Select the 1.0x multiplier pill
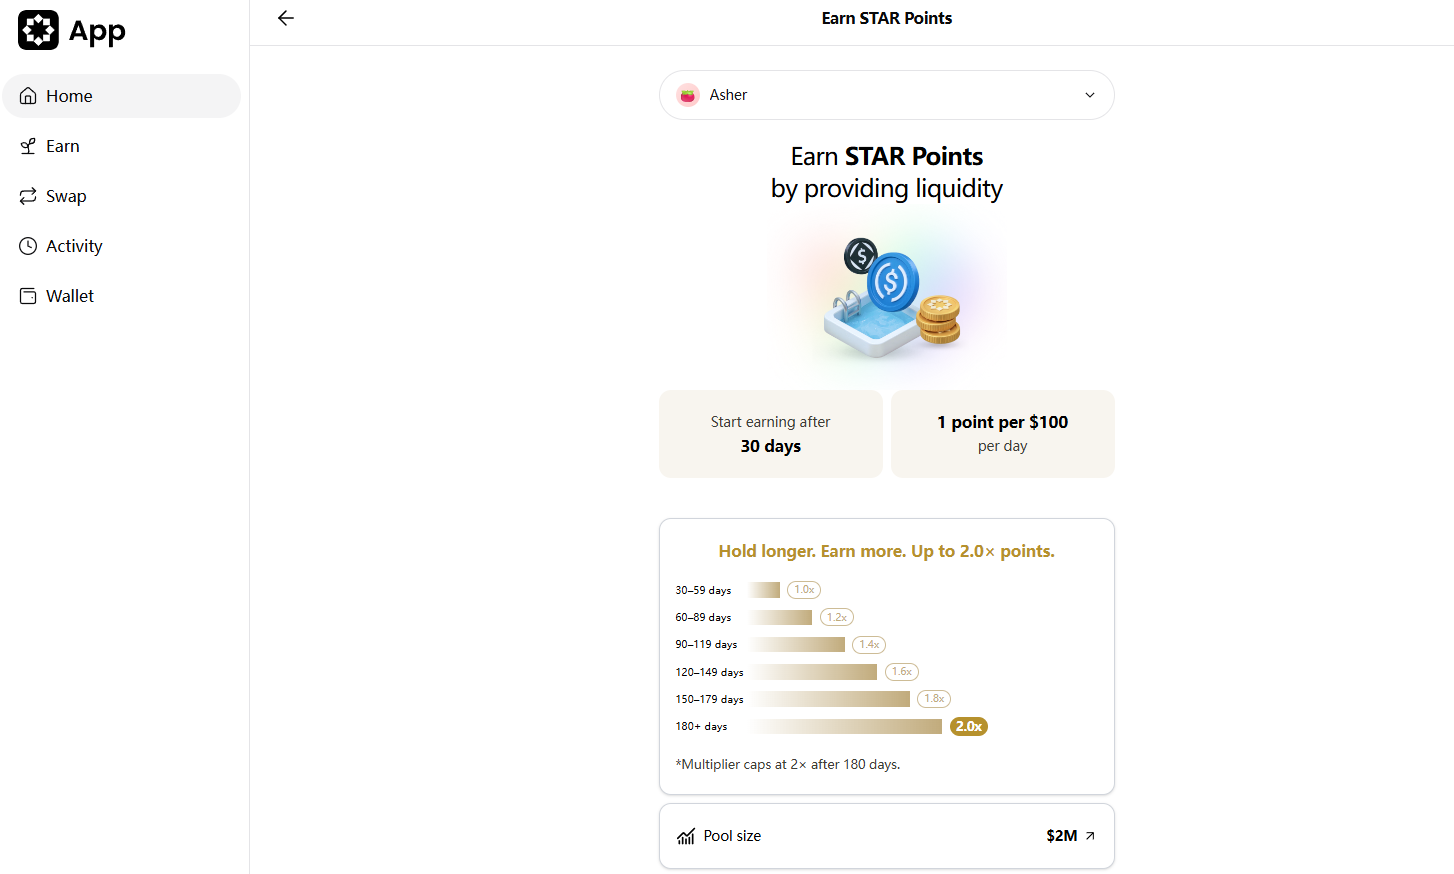Screen dimensions: 1454x874 [x=803, y=589]
